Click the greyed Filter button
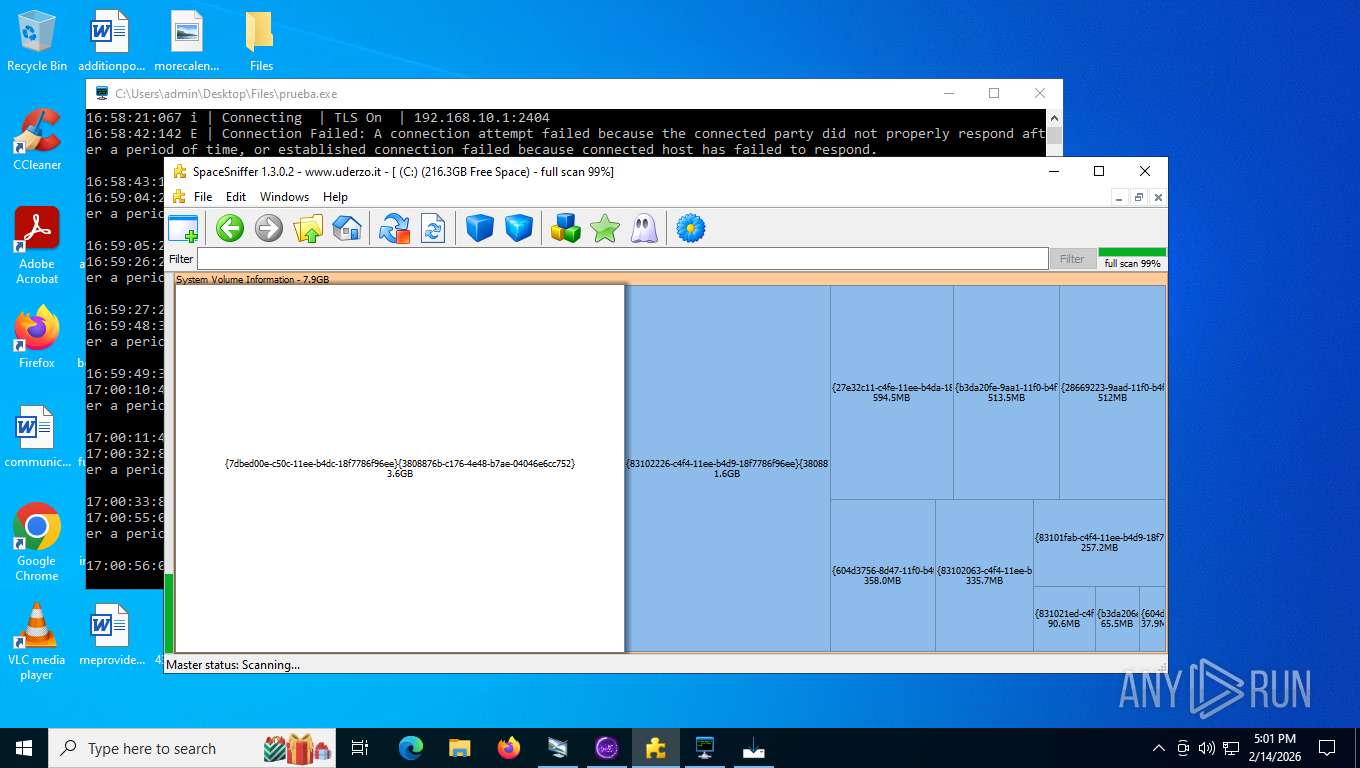Image resolution: width=1360 pixels, height=768 pixels. [x=1072, y=259]
